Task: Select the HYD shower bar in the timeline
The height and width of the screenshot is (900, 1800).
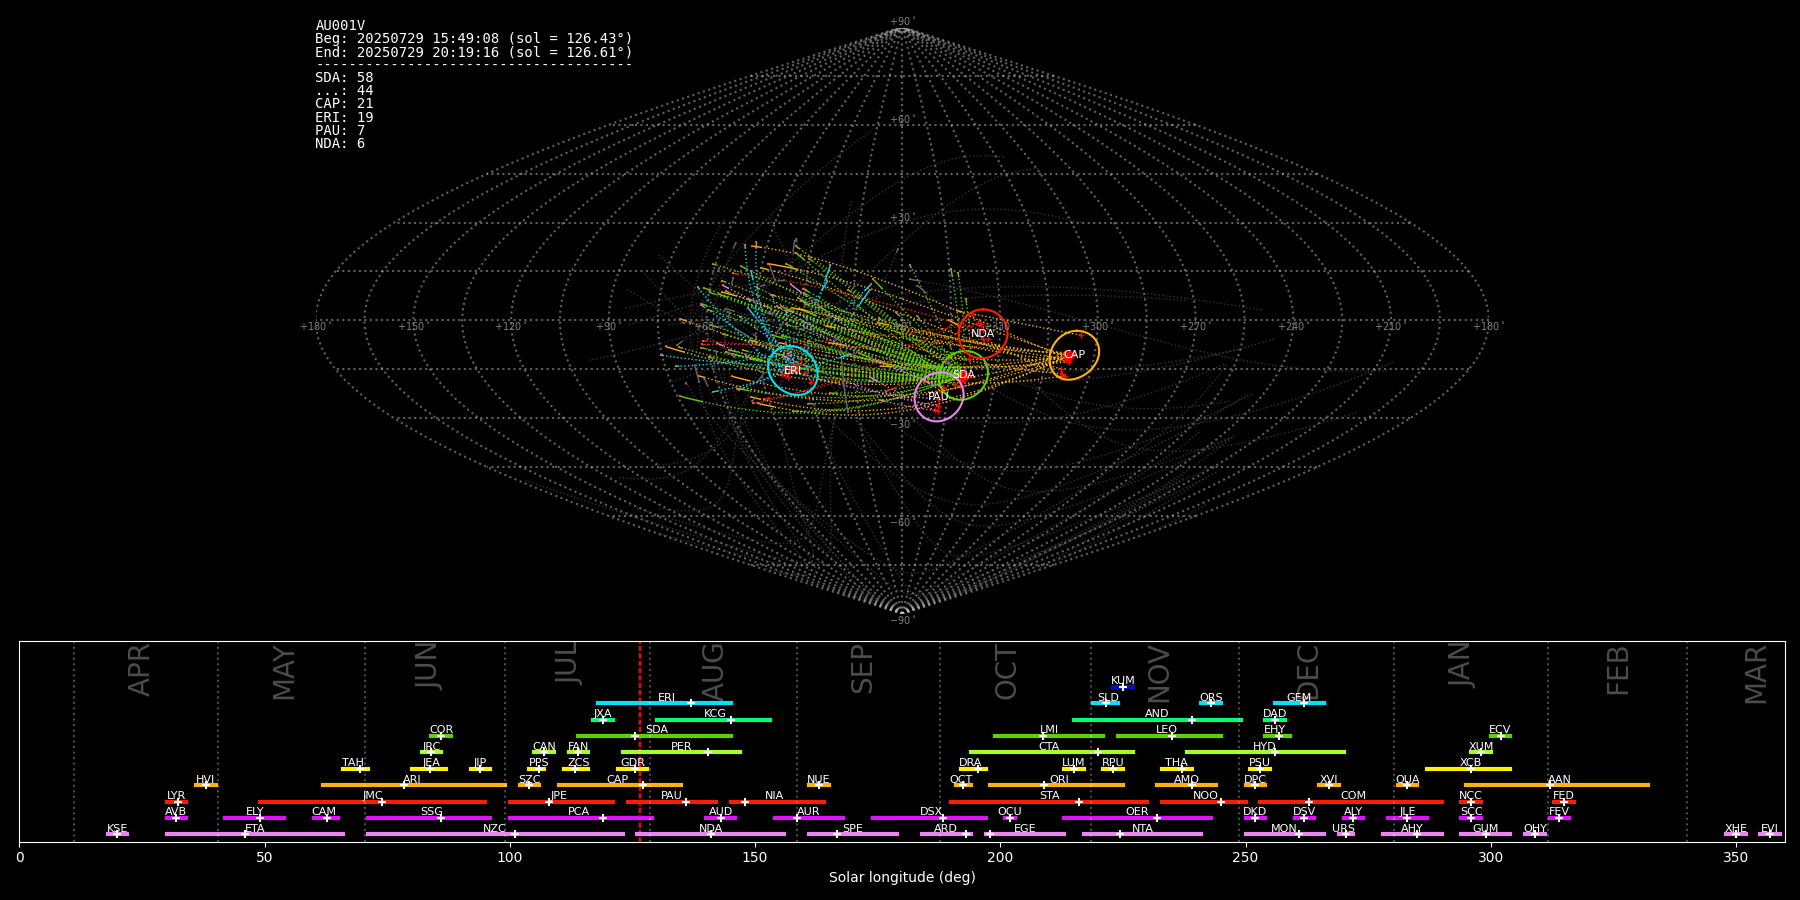Action: pyautogui.click(x=1265, y=752)
